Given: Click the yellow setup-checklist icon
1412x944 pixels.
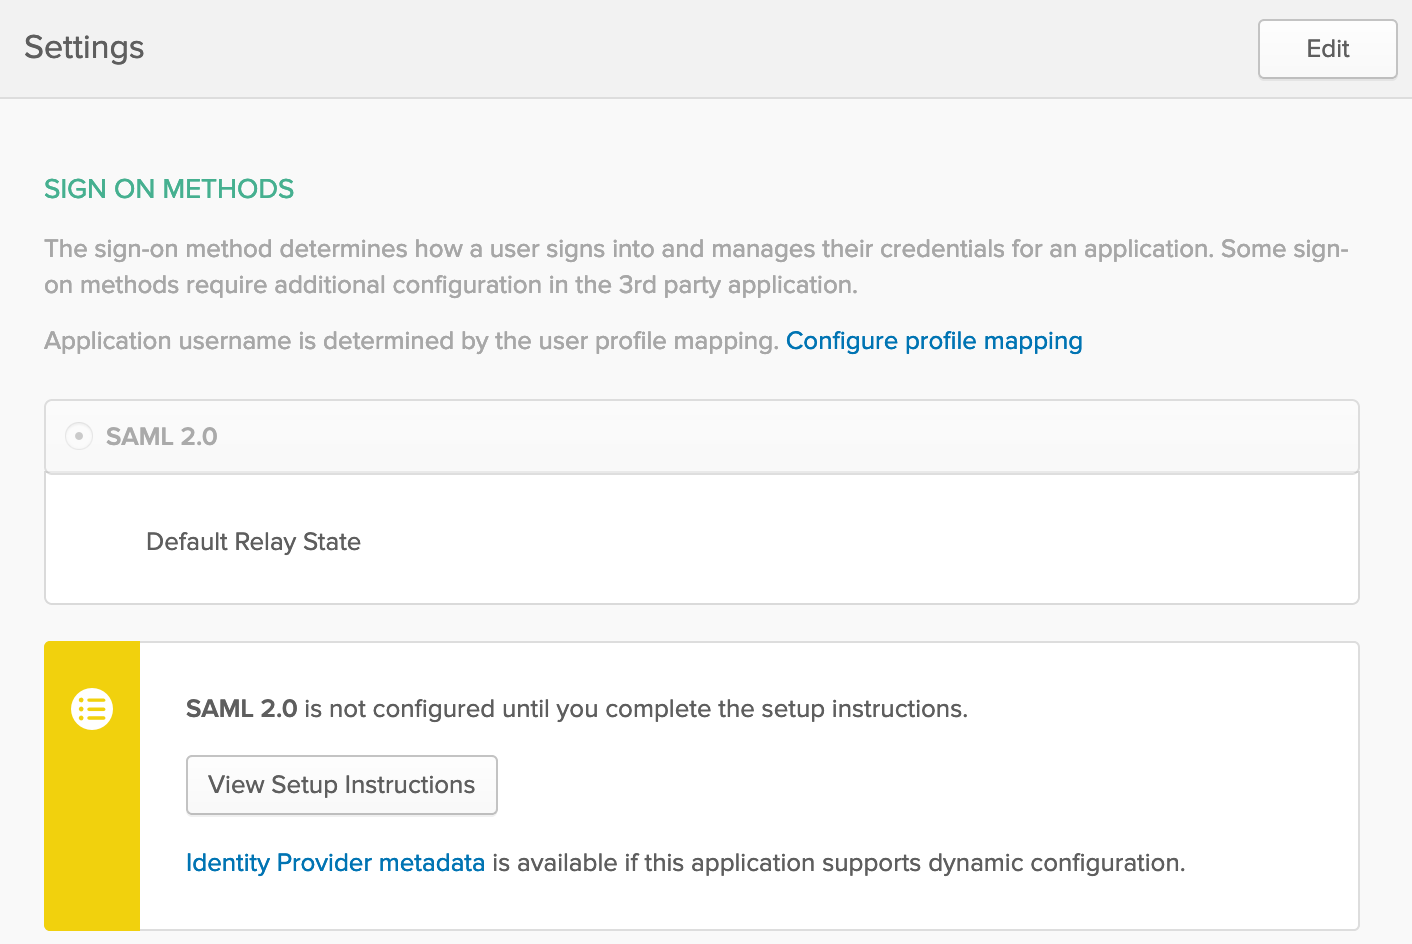Looking at the screenshot, I should (91, 709).
